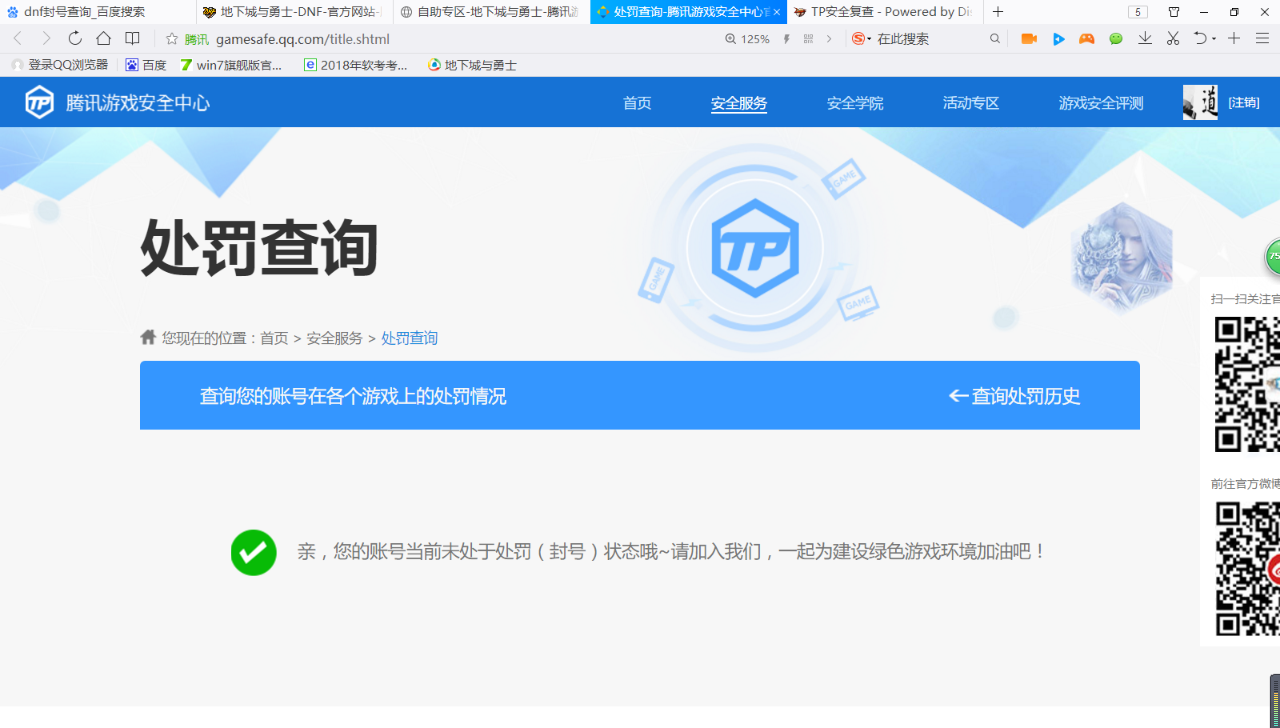1280x728 pixels.
Task: Open the download manager arrow icon
Action: [1145, 38]
